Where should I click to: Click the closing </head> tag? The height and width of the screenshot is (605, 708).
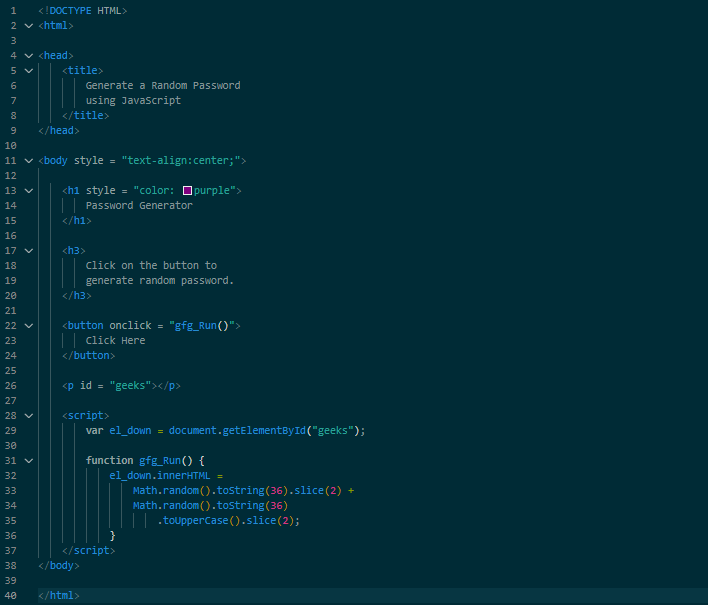point(59,130)
